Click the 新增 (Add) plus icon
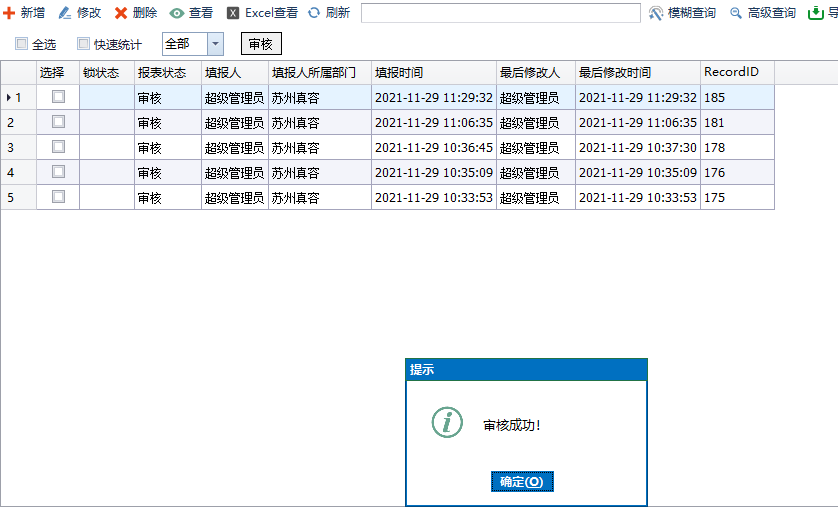This screenshot has width=838, height=509. point(9,13)
